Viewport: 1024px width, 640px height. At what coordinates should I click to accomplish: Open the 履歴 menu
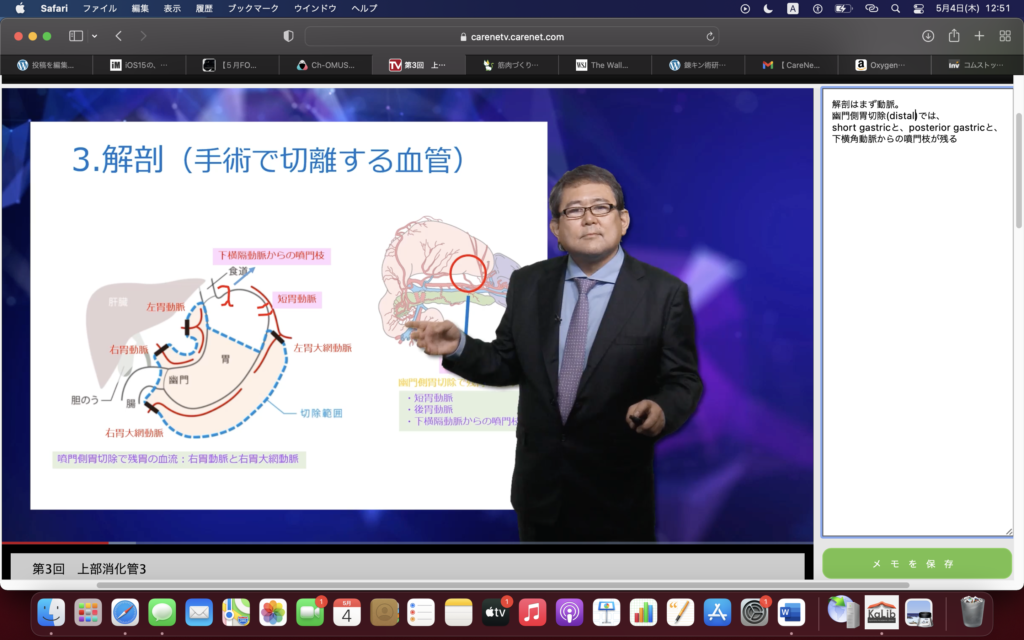pyautogui.click(x=203, y=8)
